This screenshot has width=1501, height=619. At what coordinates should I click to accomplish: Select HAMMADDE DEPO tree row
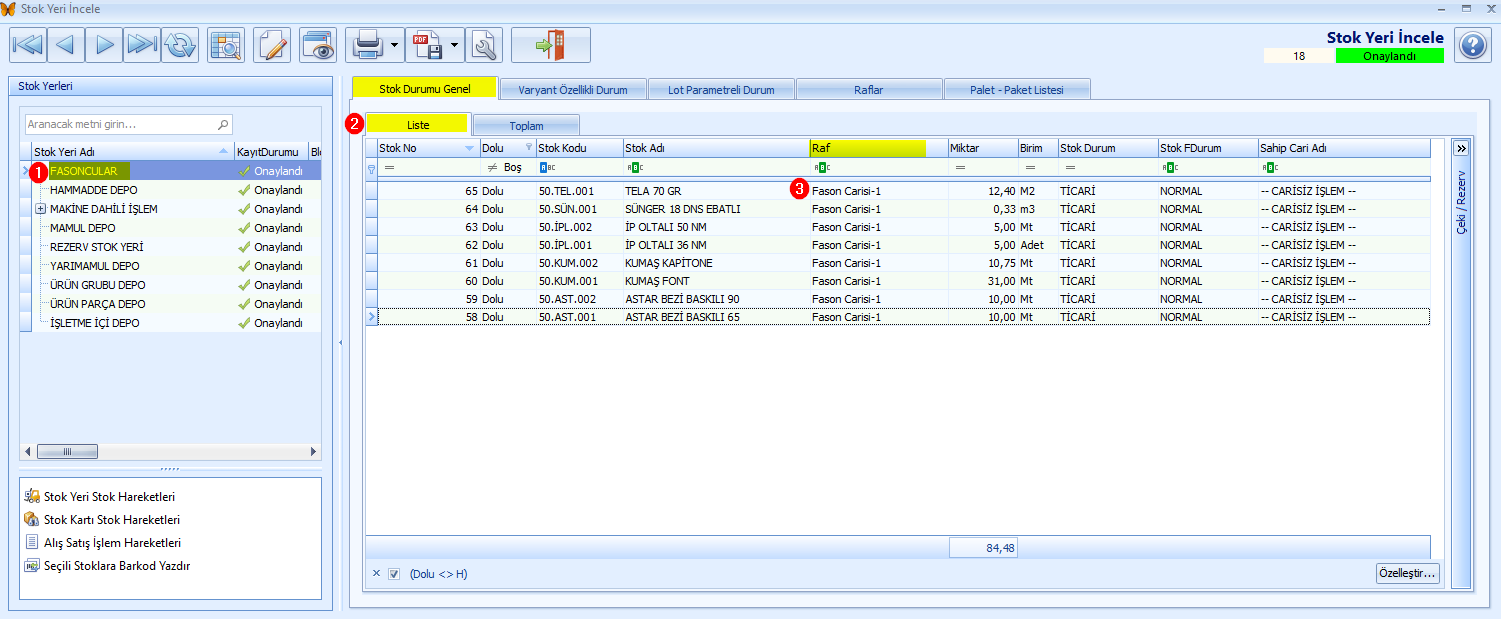(94, 190)
